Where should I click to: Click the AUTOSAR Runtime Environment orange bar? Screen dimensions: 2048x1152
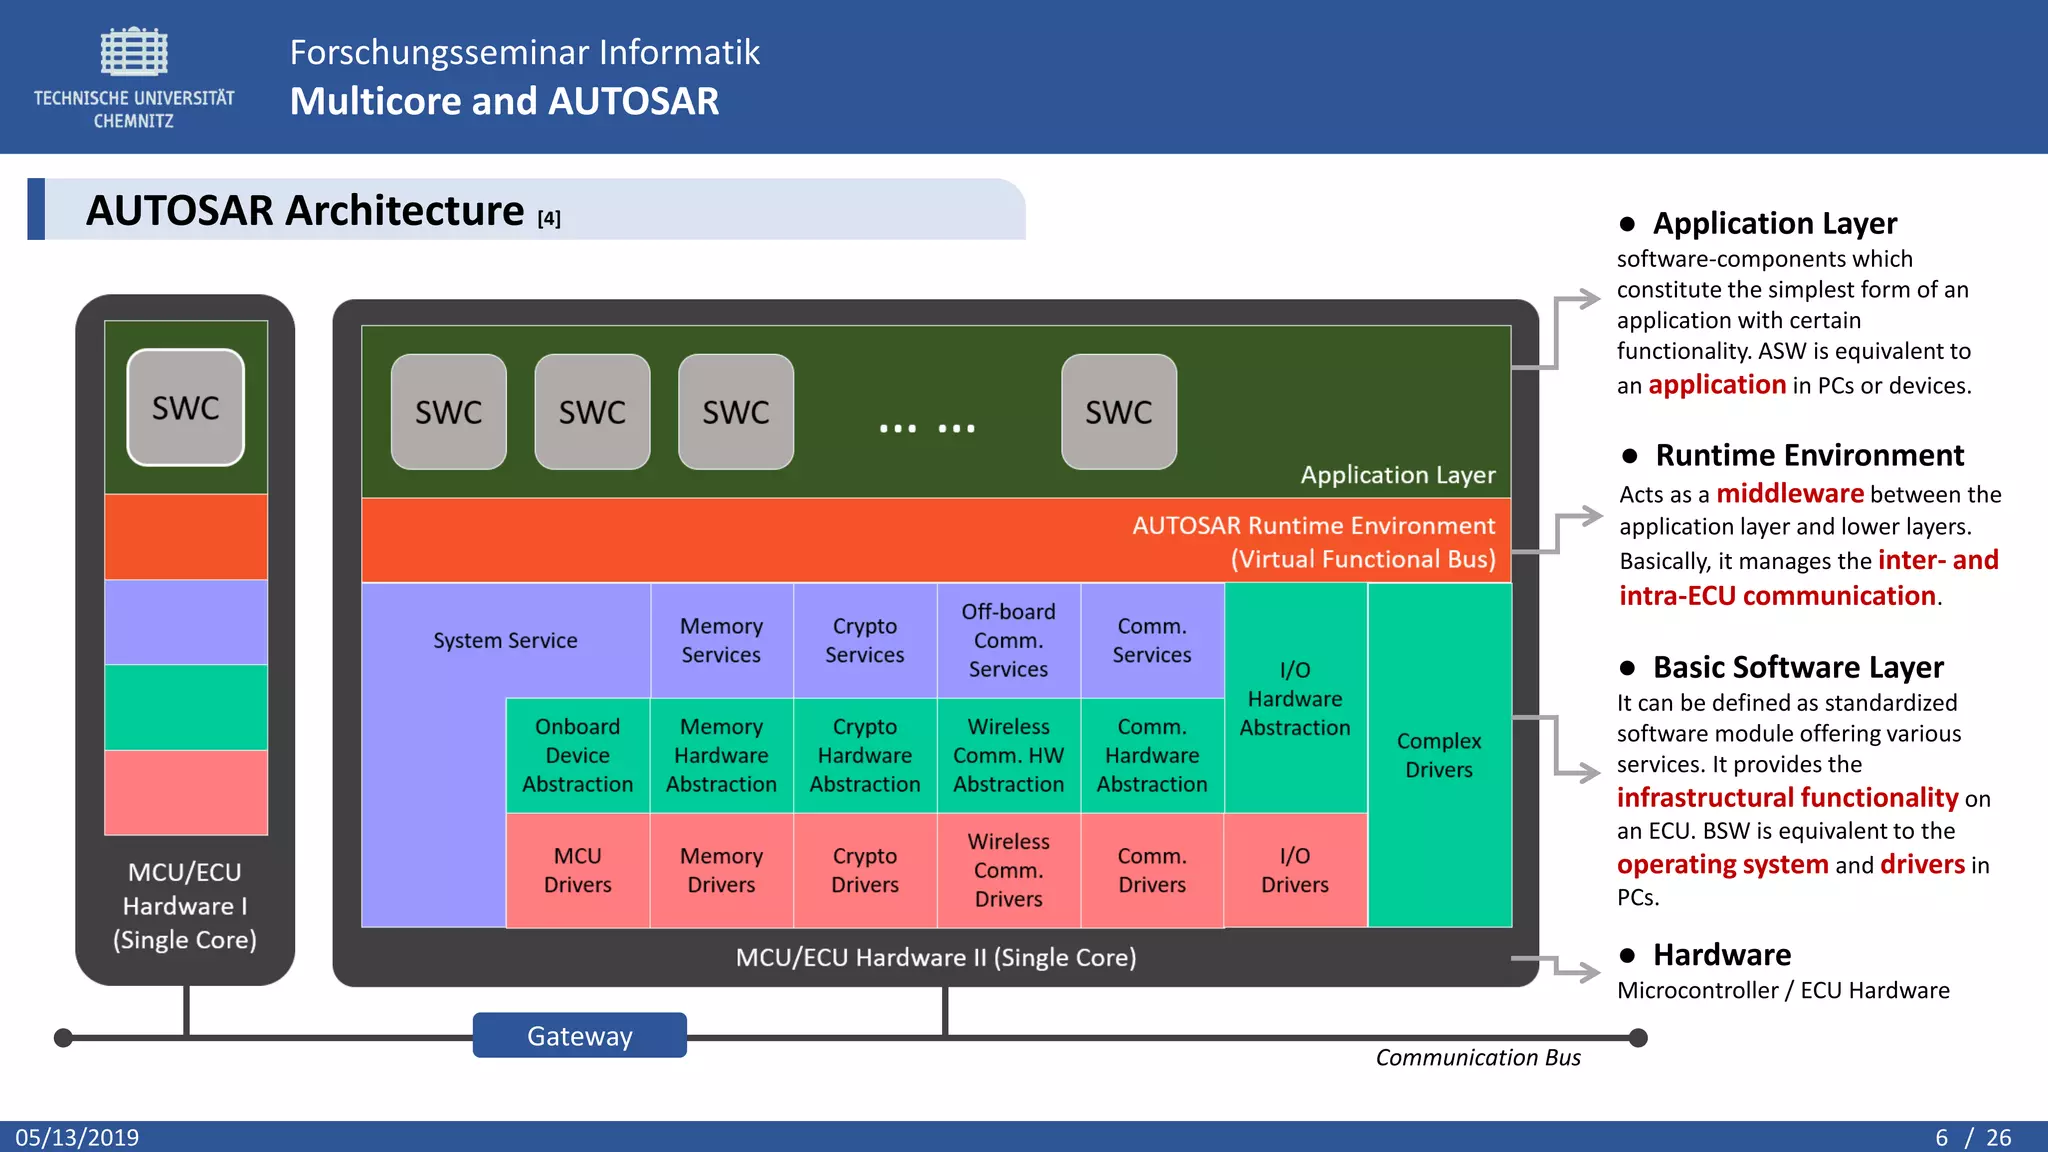point(935,541)
